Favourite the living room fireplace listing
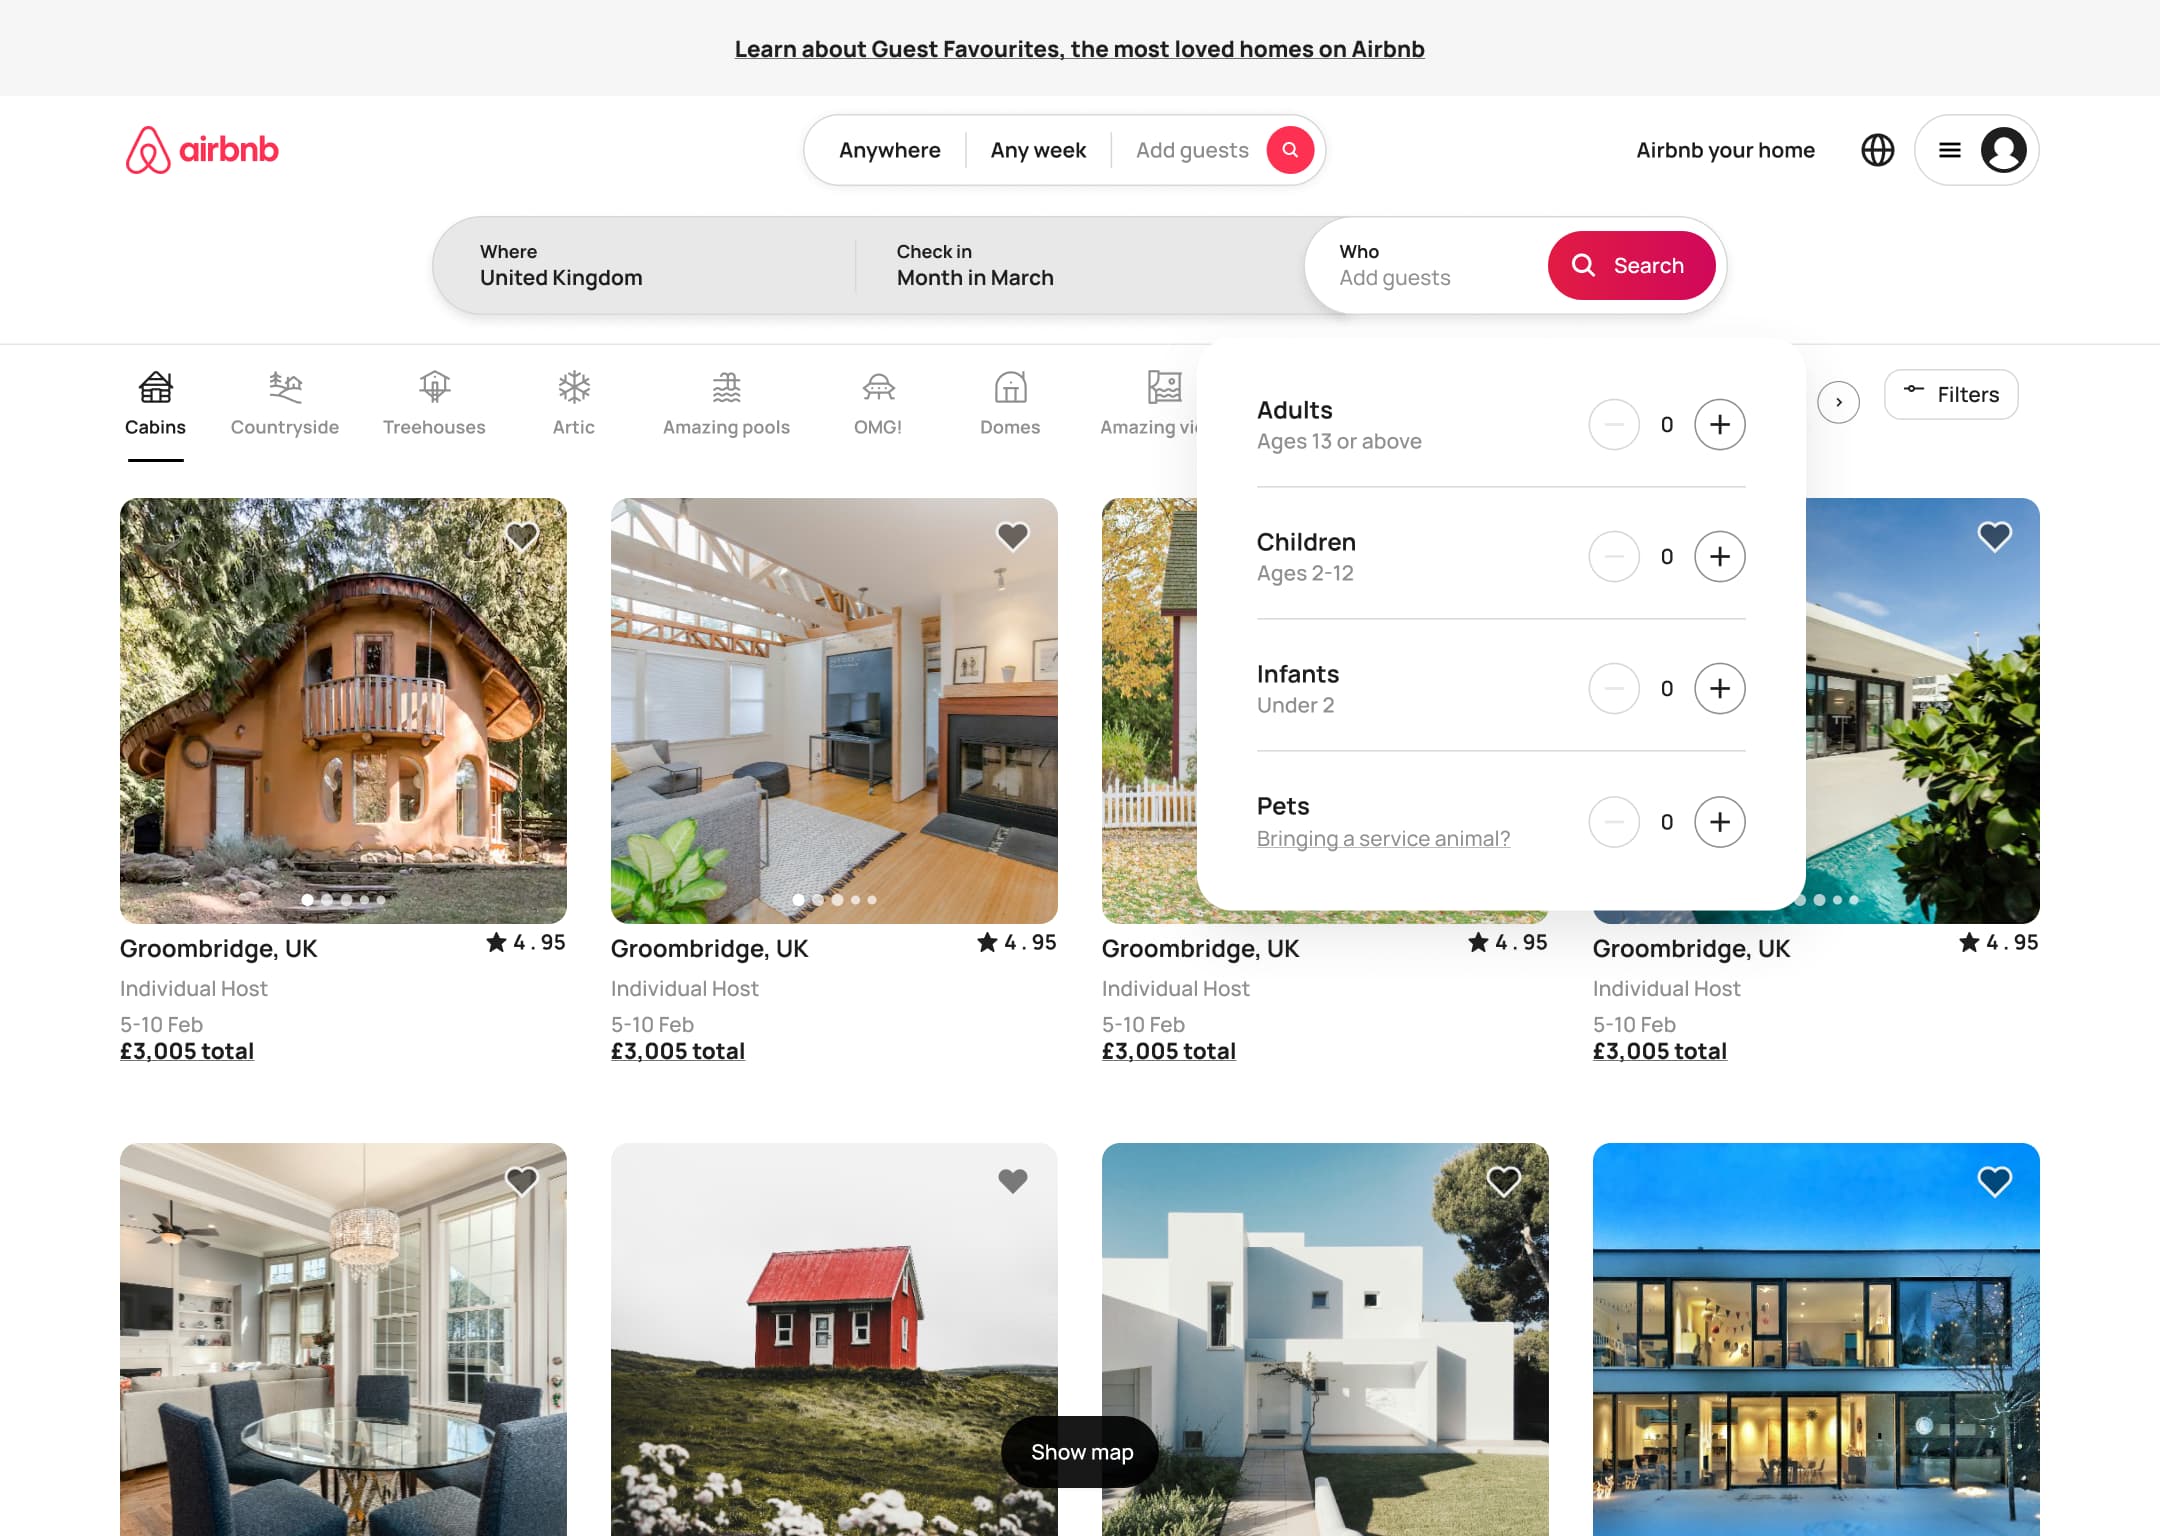The image size is (2160, 1536). (1012, 536)
